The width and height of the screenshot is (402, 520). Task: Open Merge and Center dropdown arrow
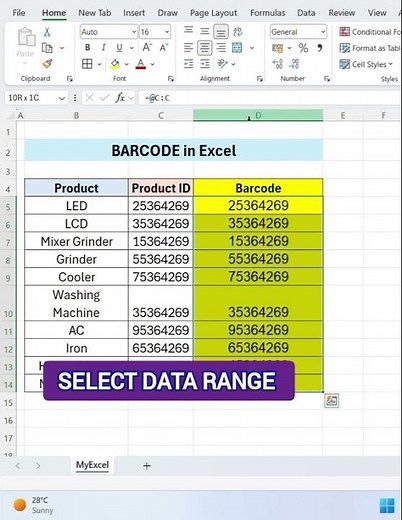(252, 48)
